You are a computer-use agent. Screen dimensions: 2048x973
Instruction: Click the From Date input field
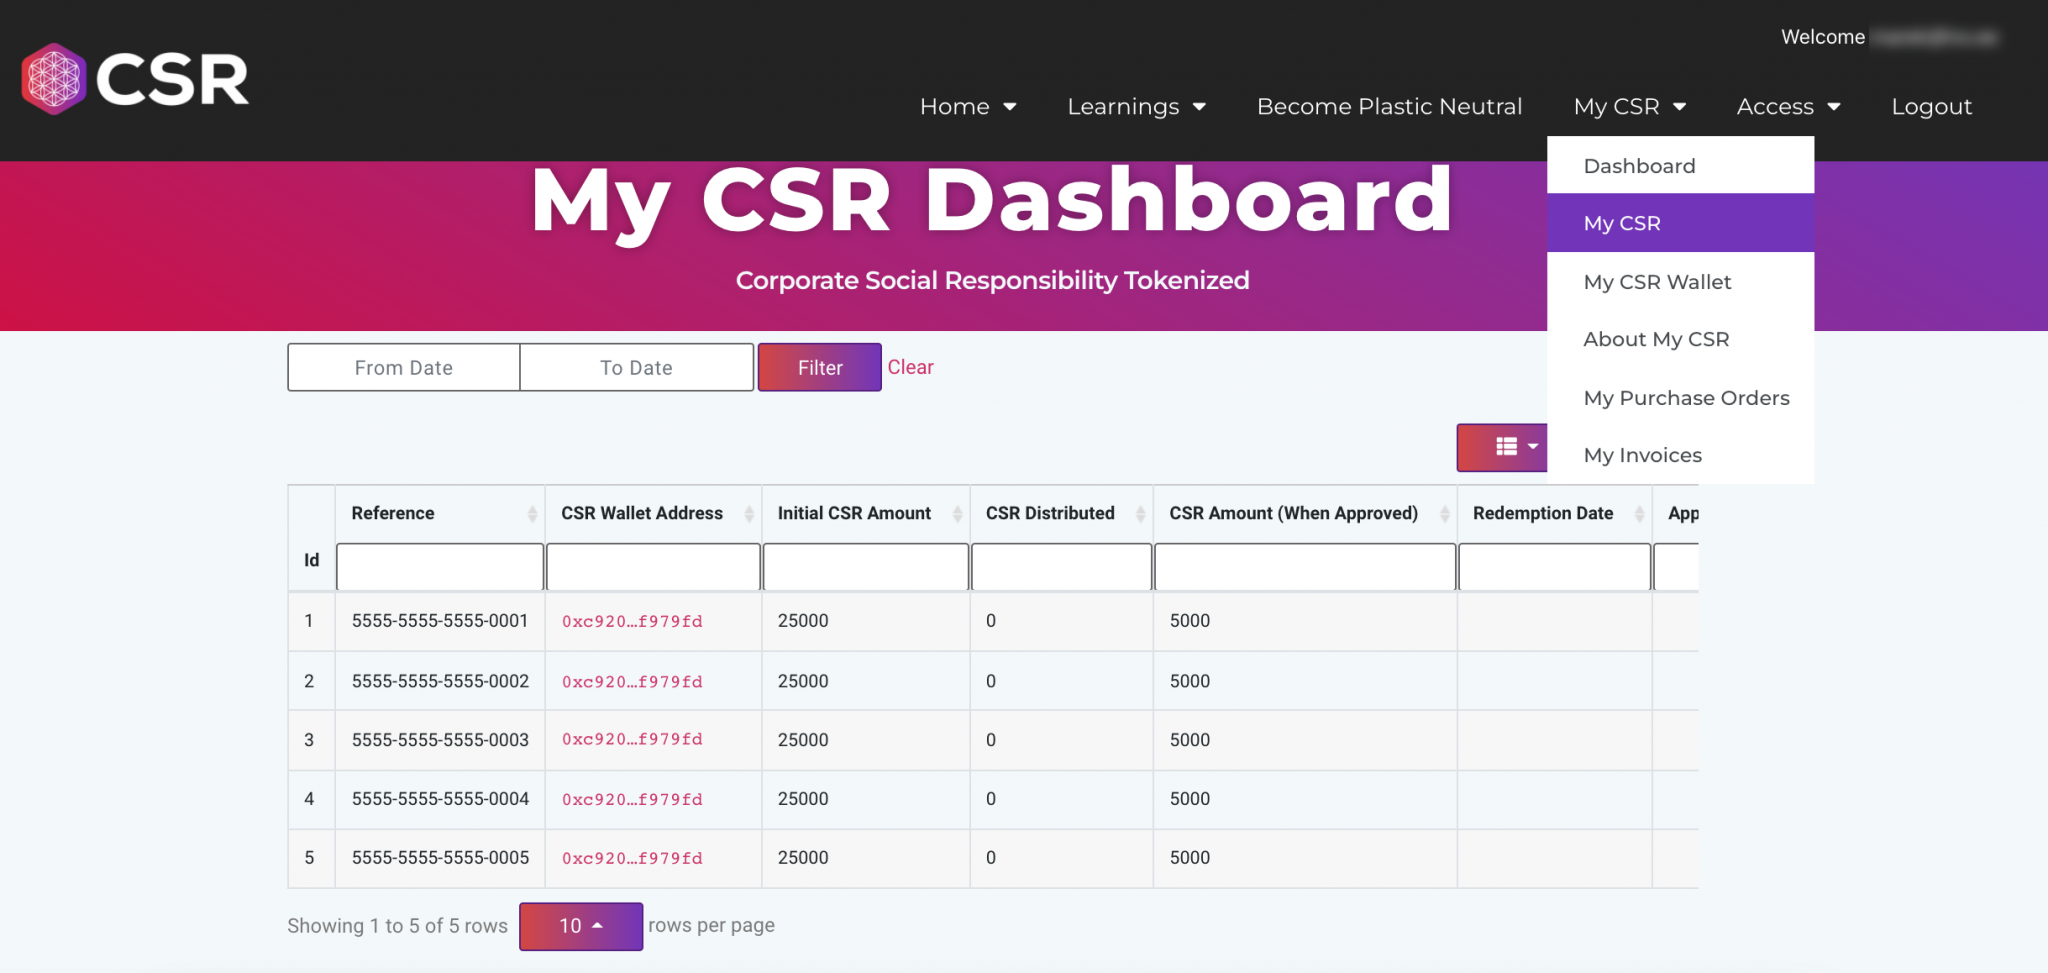403,367
